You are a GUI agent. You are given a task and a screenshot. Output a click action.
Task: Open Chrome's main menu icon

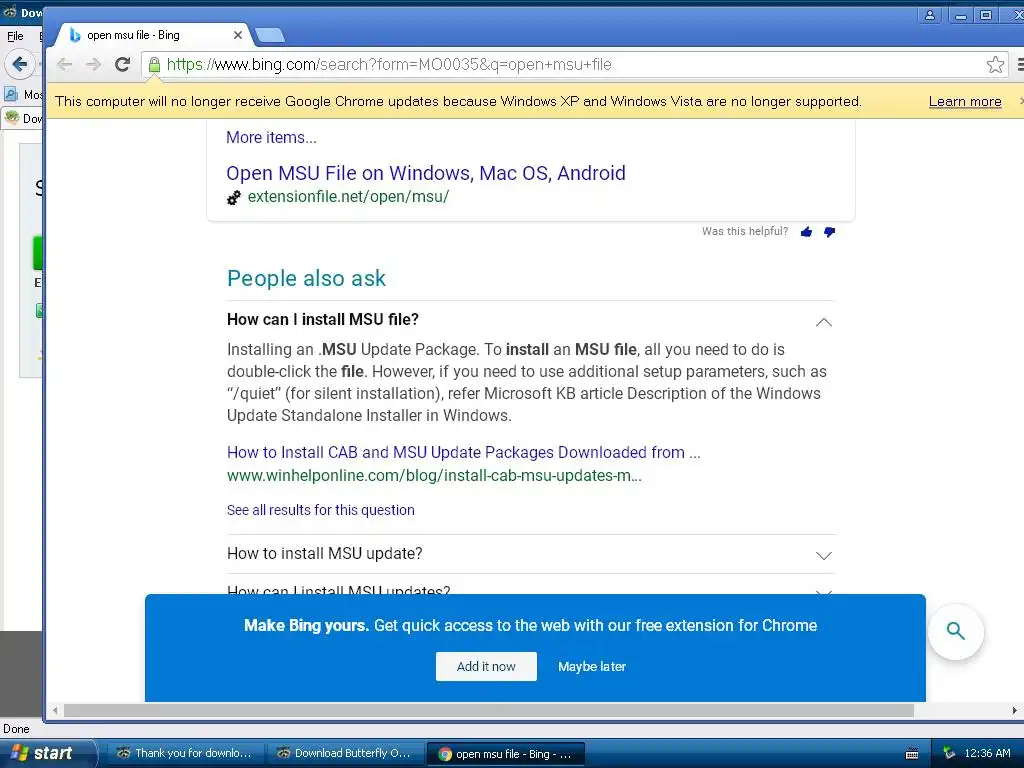1019,64
